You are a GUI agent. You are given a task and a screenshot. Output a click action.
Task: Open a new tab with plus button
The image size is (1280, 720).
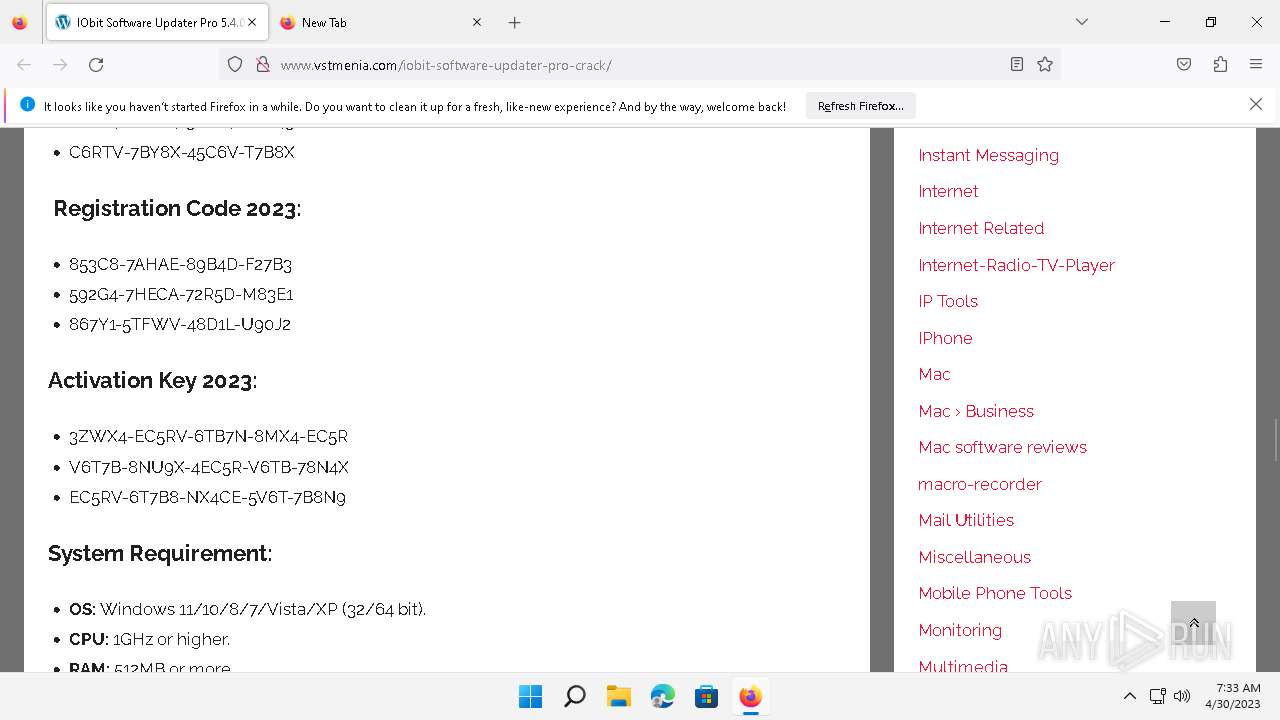[x=514, y=22]
